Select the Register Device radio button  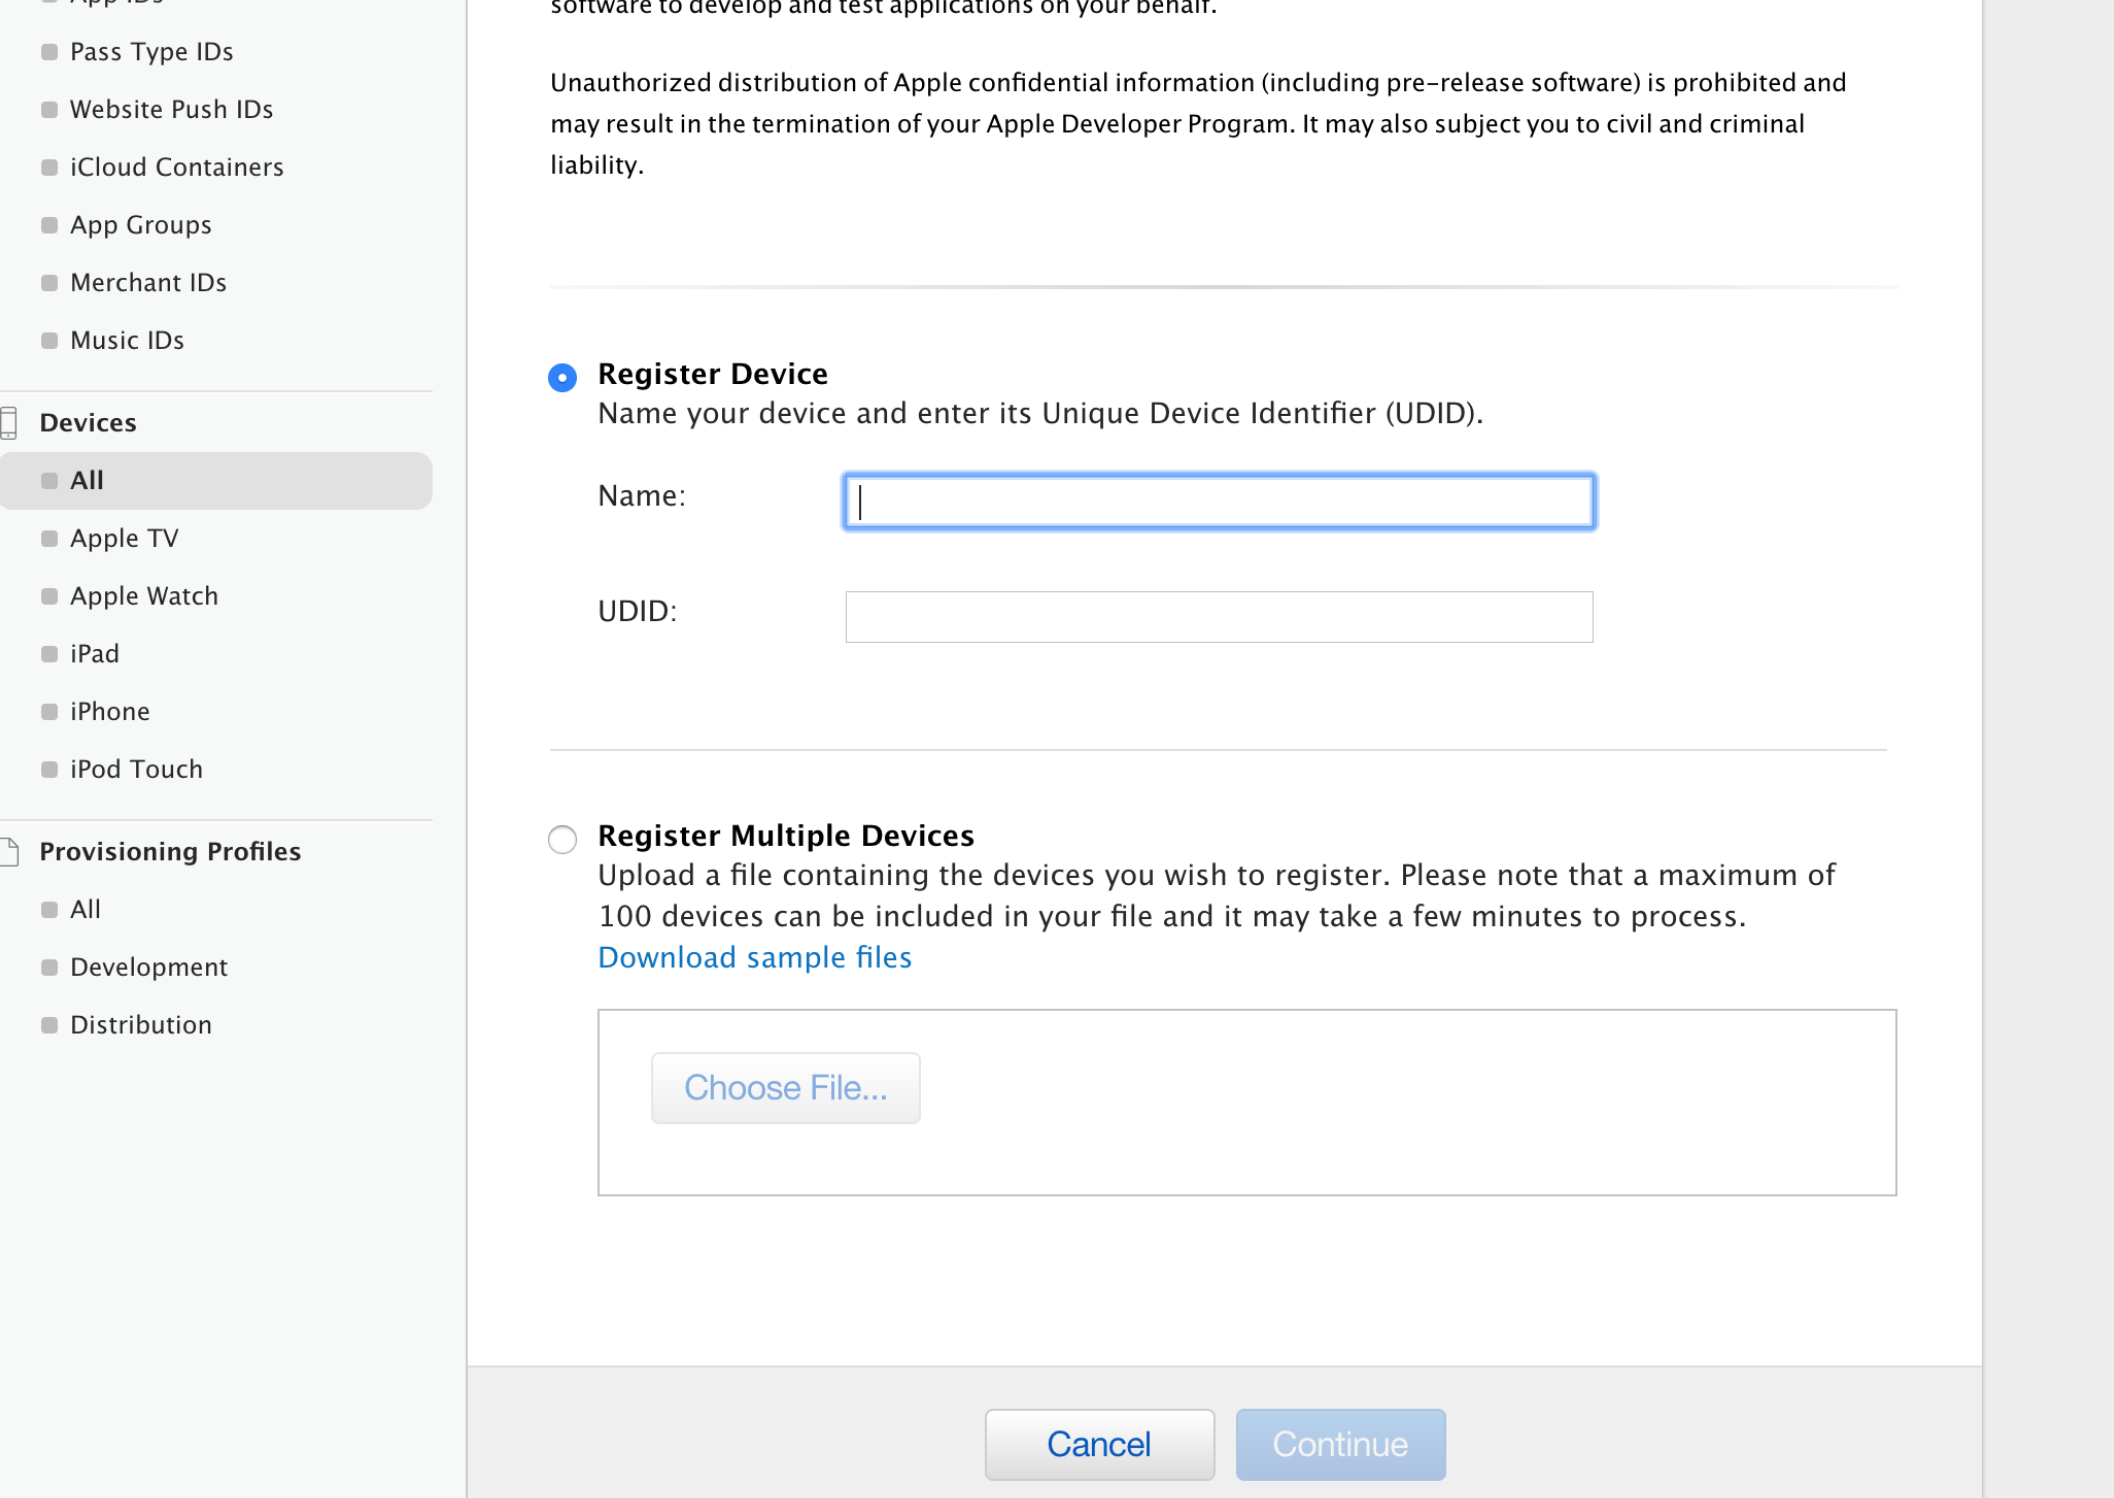[562, 377]
